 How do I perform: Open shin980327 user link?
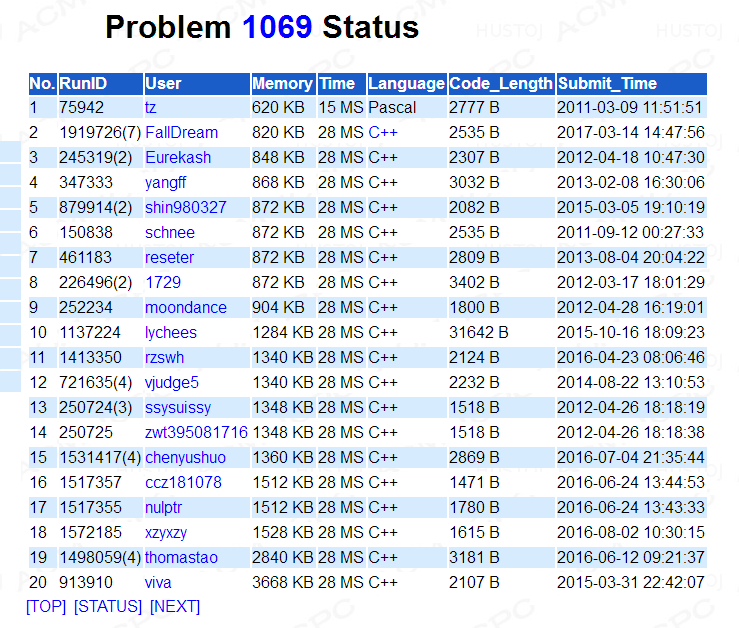click(186, 207)
